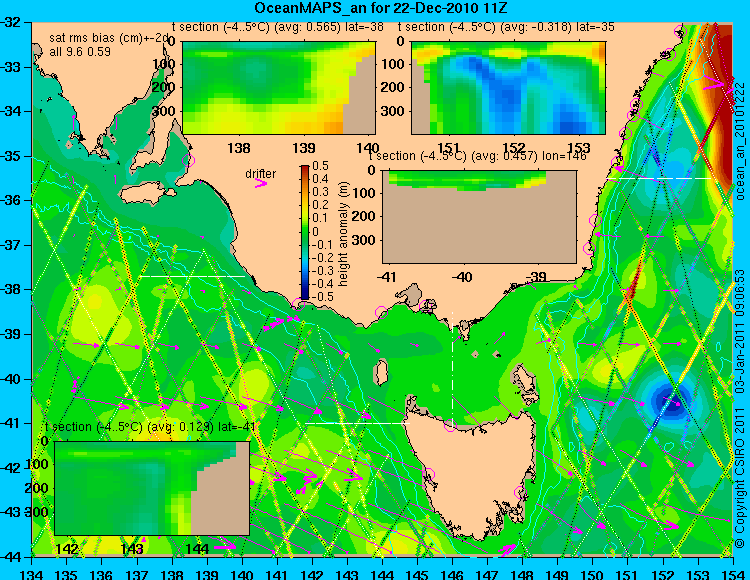Click the 154 longitude label on bottom axis
This screenshot has height=580, width=750.
732,574
